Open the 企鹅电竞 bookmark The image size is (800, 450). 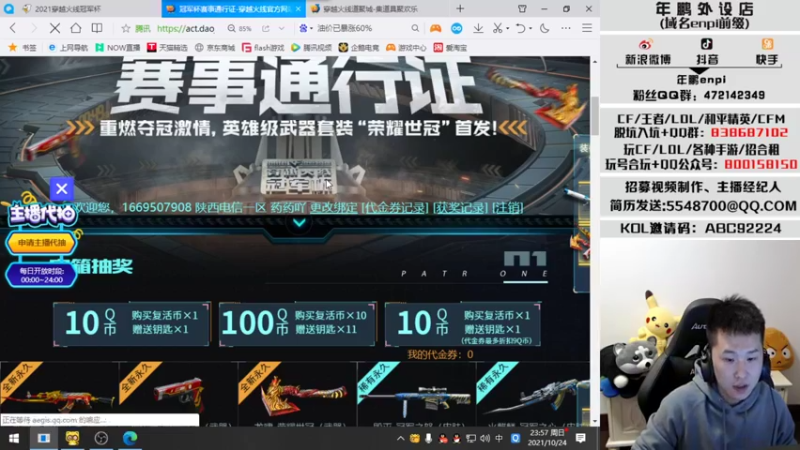[x=359, y=47]
